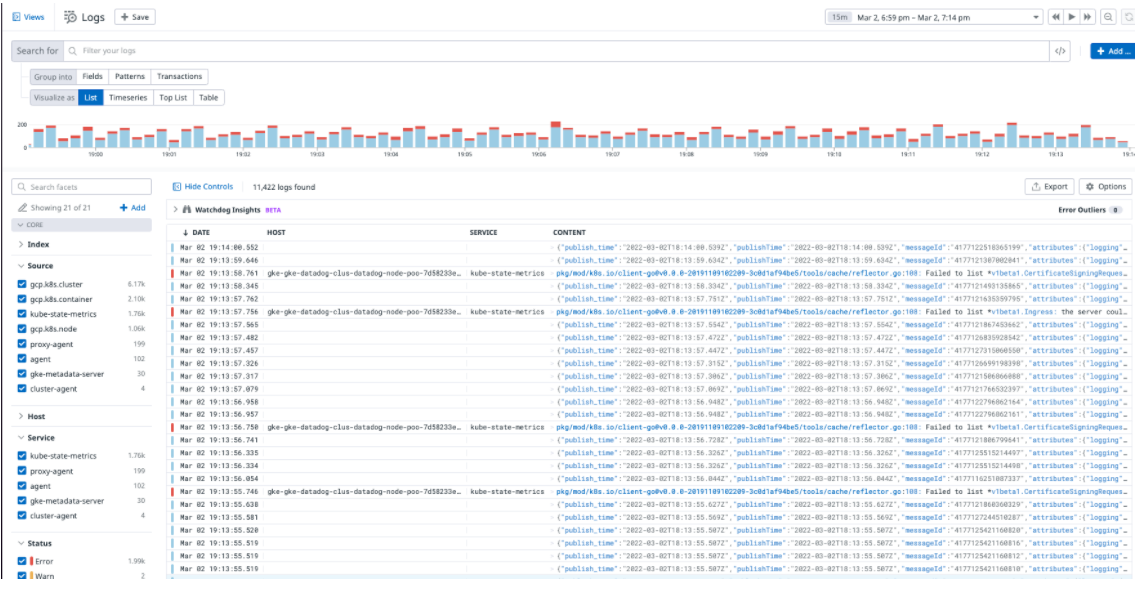Click in the Filter your logs field
The image size is (1138, 594).
[x=555, y=51]
